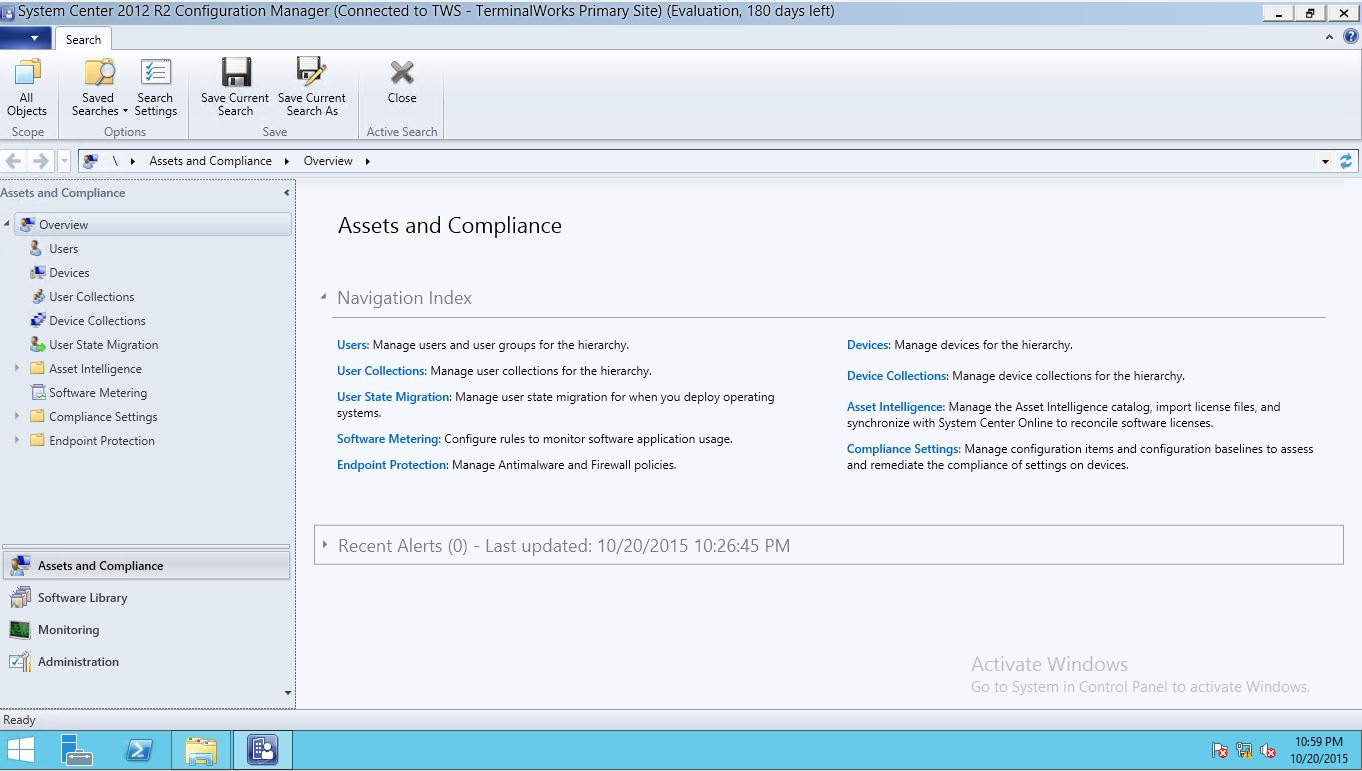Image resolution: width=1362 pixels, height=771 pixels.
Task: Switch to the Administration workspace
Action: coord(146,662)
